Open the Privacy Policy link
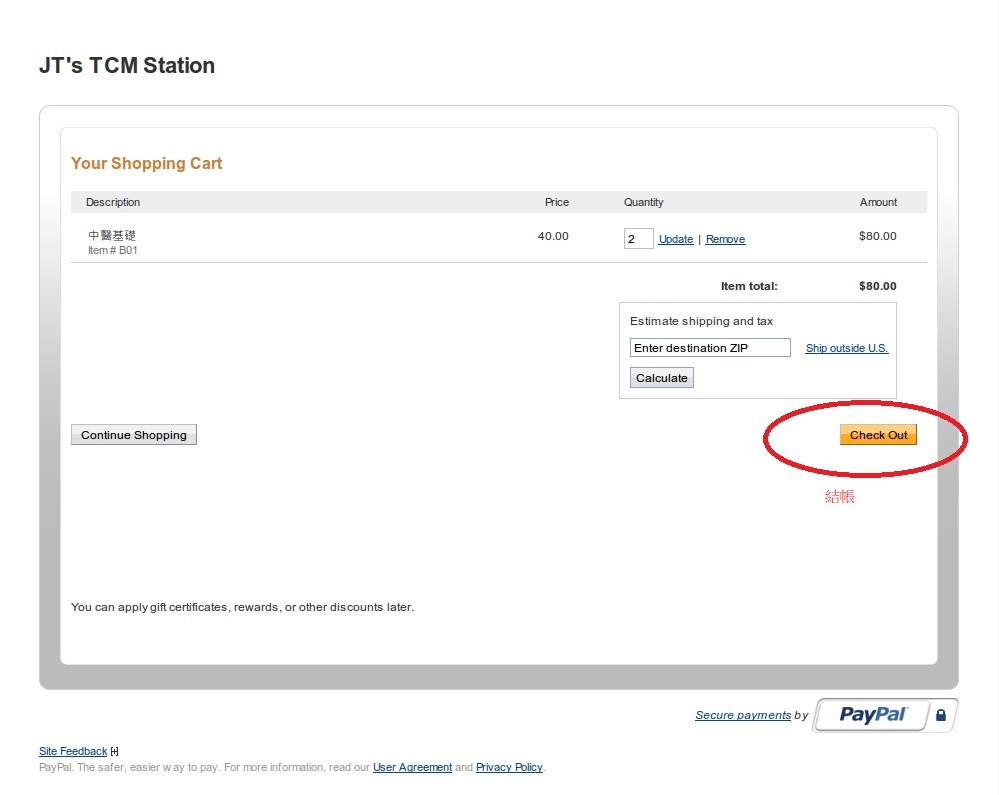The image size is (999, 795). click(x=509, y=767)
